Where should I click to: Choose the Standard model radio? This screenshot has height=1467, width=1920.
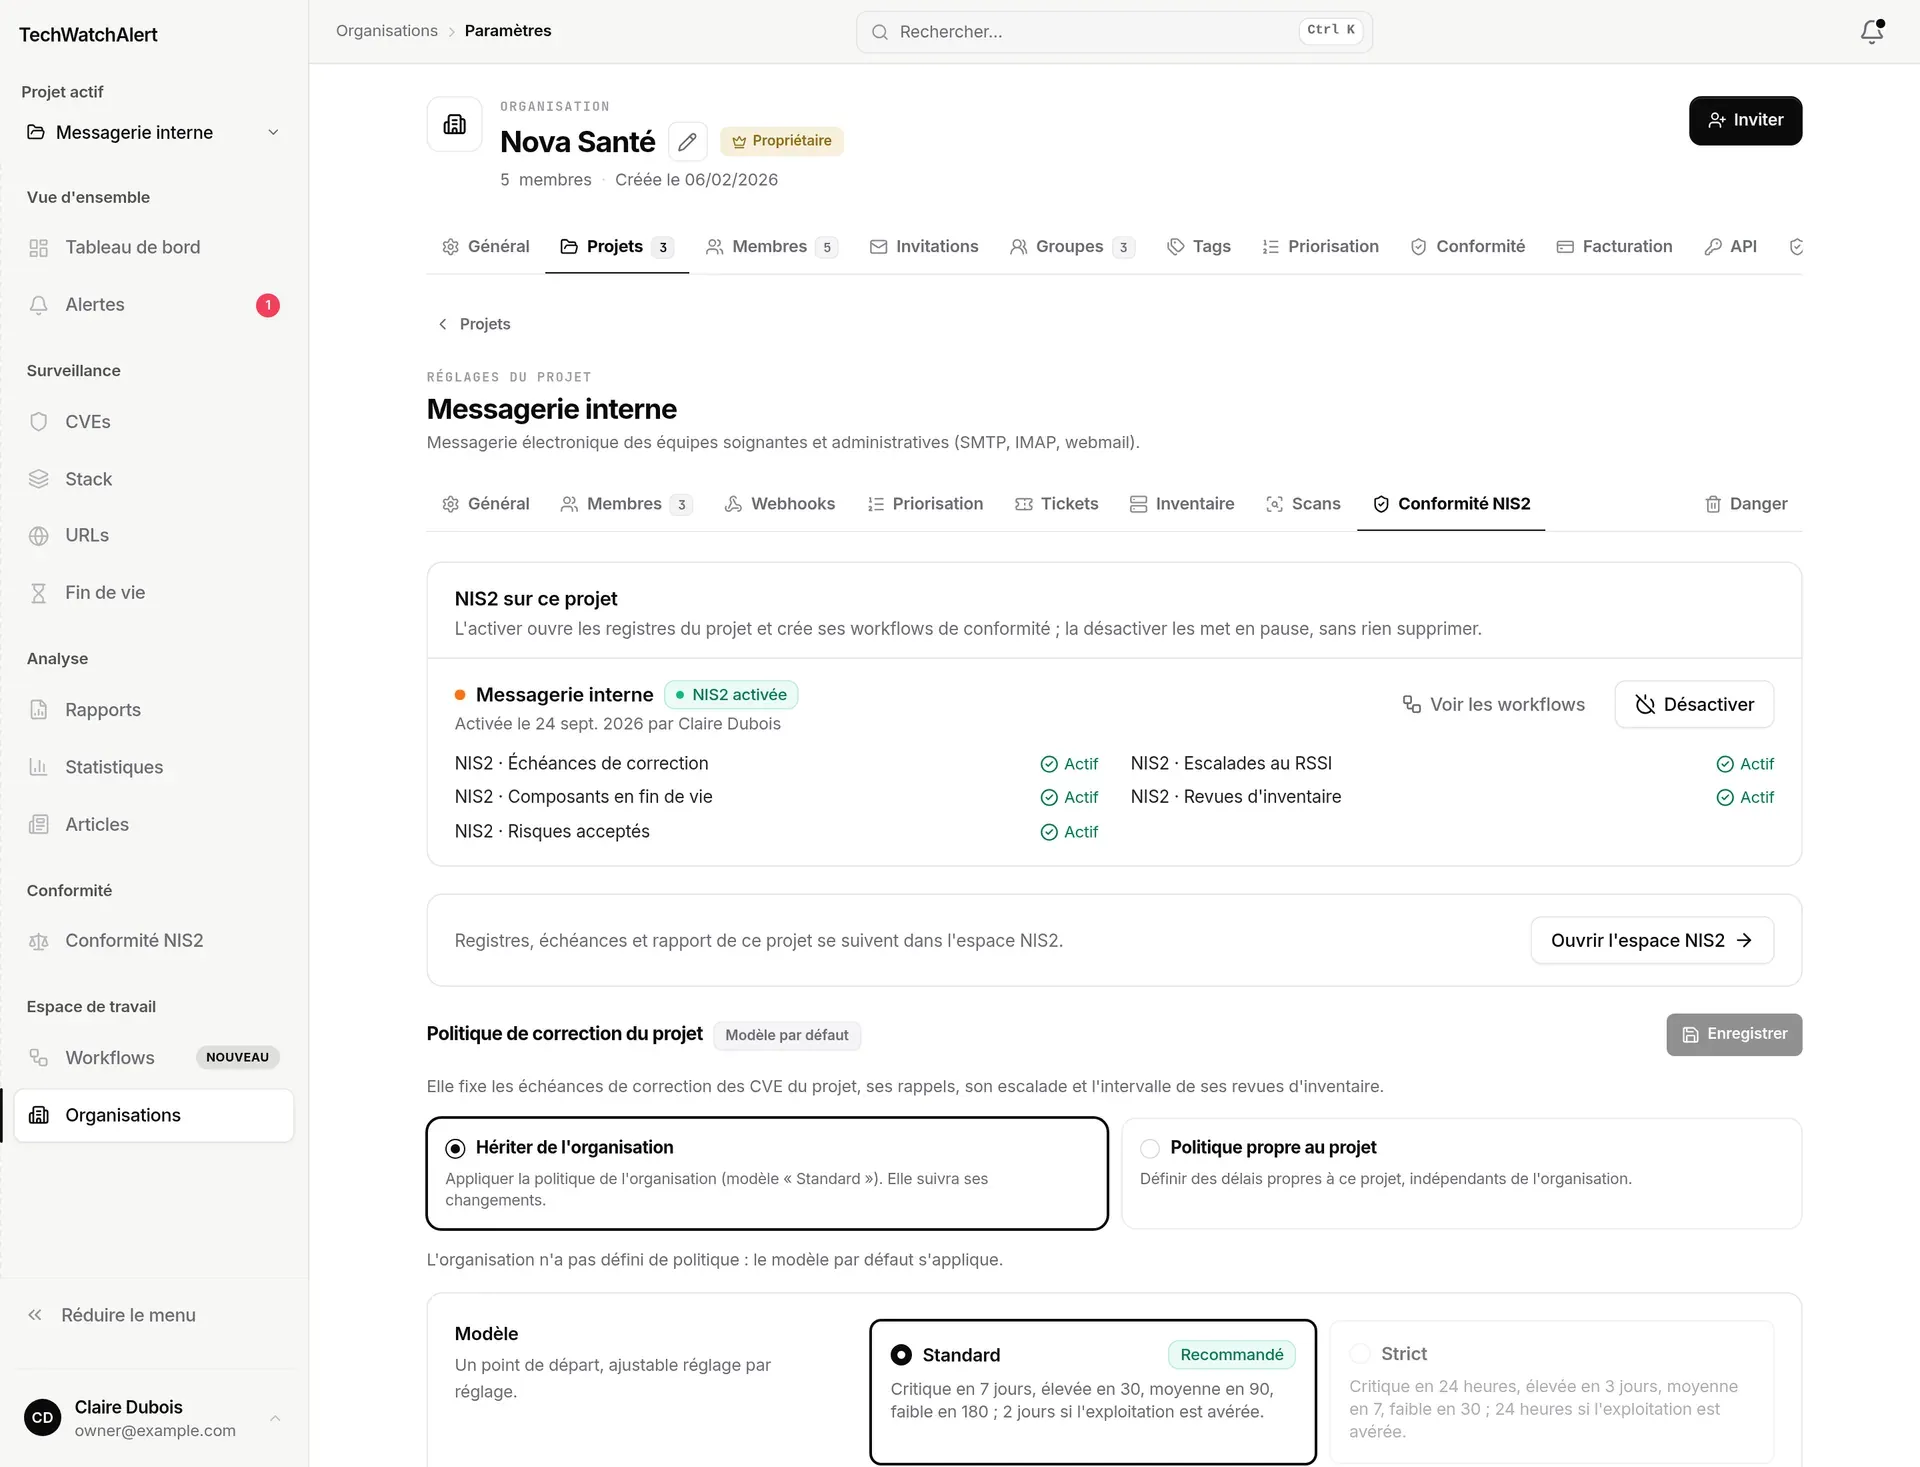(901, 1355)
